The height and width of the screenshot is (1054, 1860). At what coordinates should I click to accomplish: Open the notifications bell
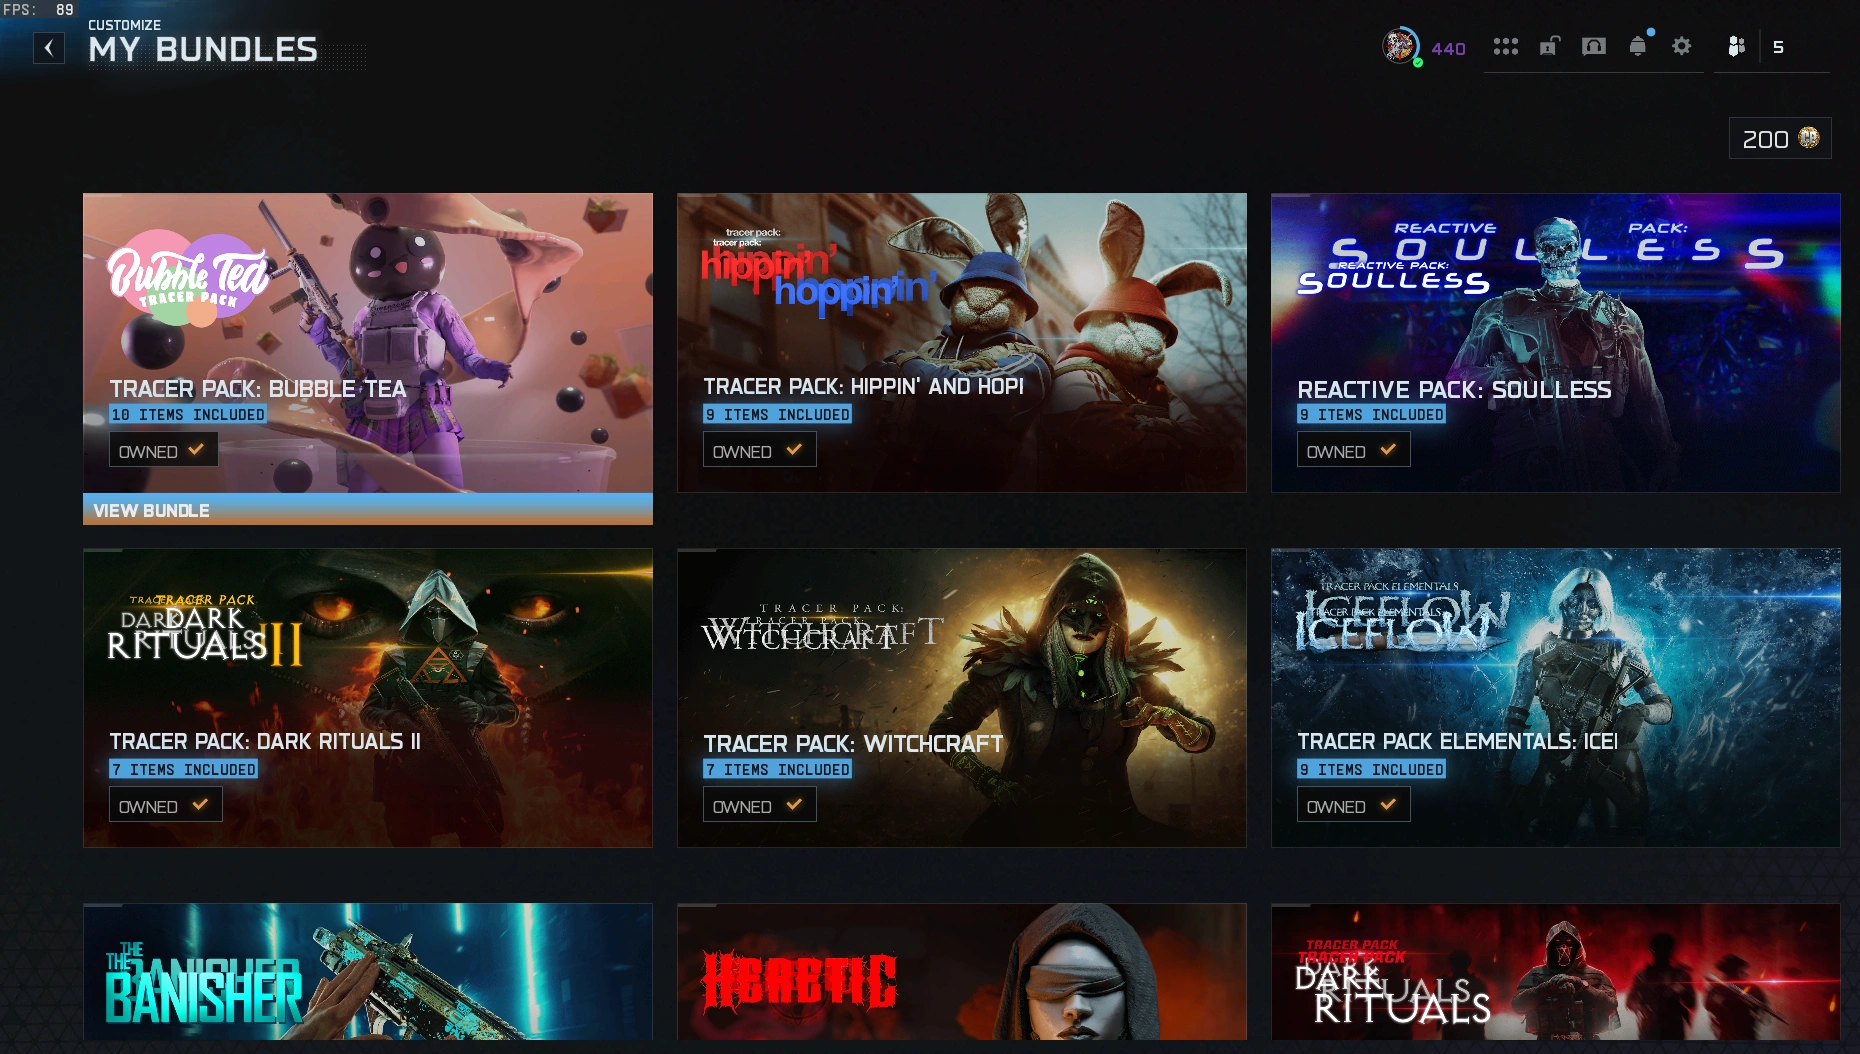point(1638,46)
